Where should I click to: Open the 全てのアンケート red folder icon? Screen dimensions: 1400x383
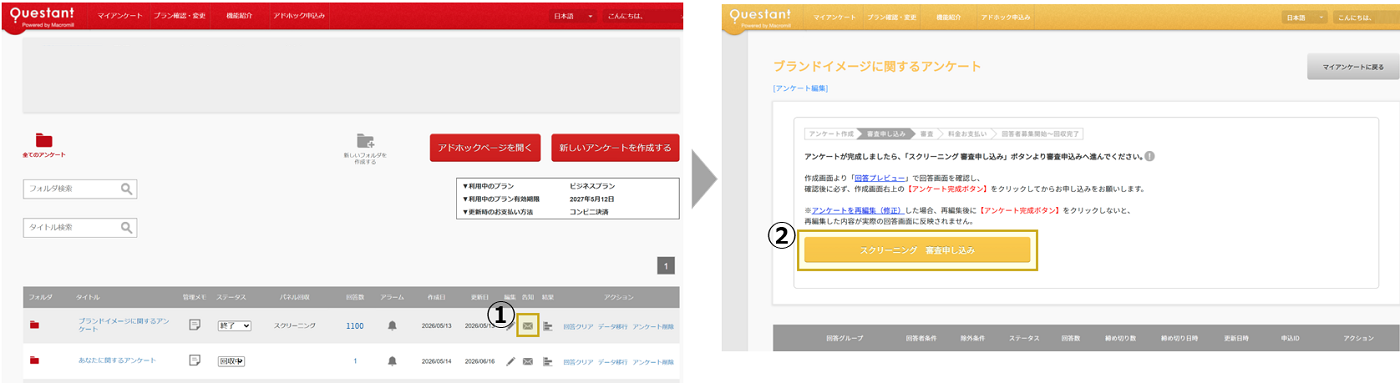click(44, 140)
